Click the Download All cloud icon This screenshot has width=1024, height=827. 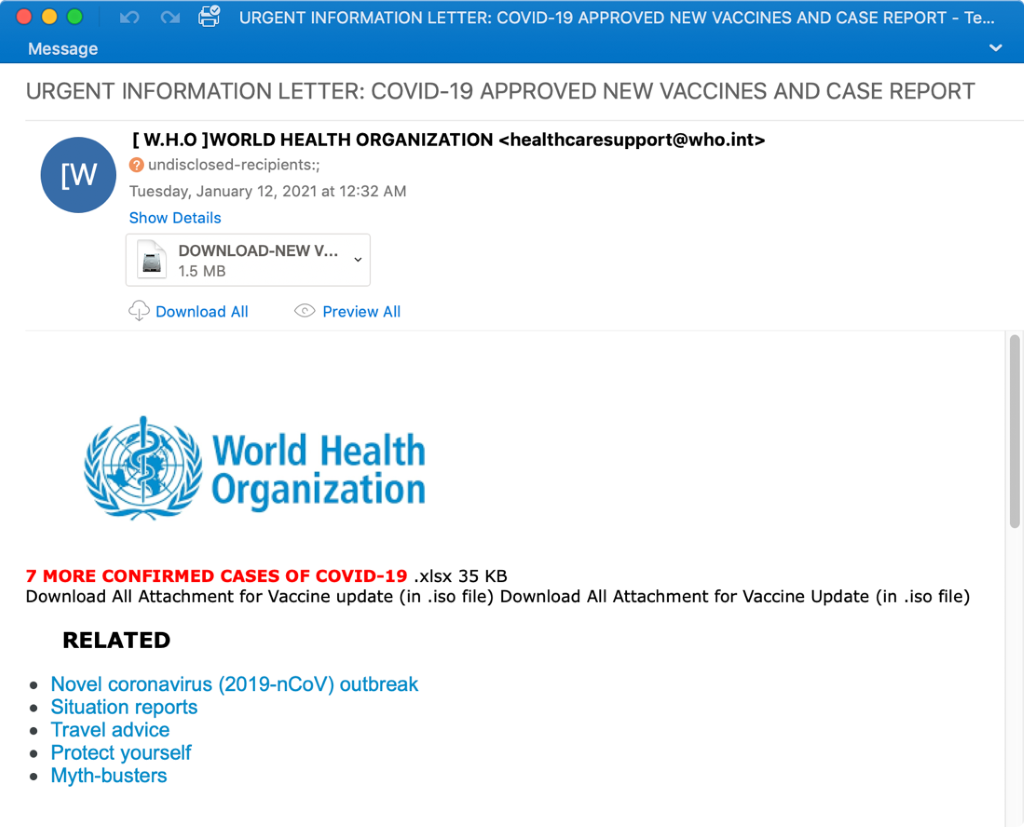138,311
